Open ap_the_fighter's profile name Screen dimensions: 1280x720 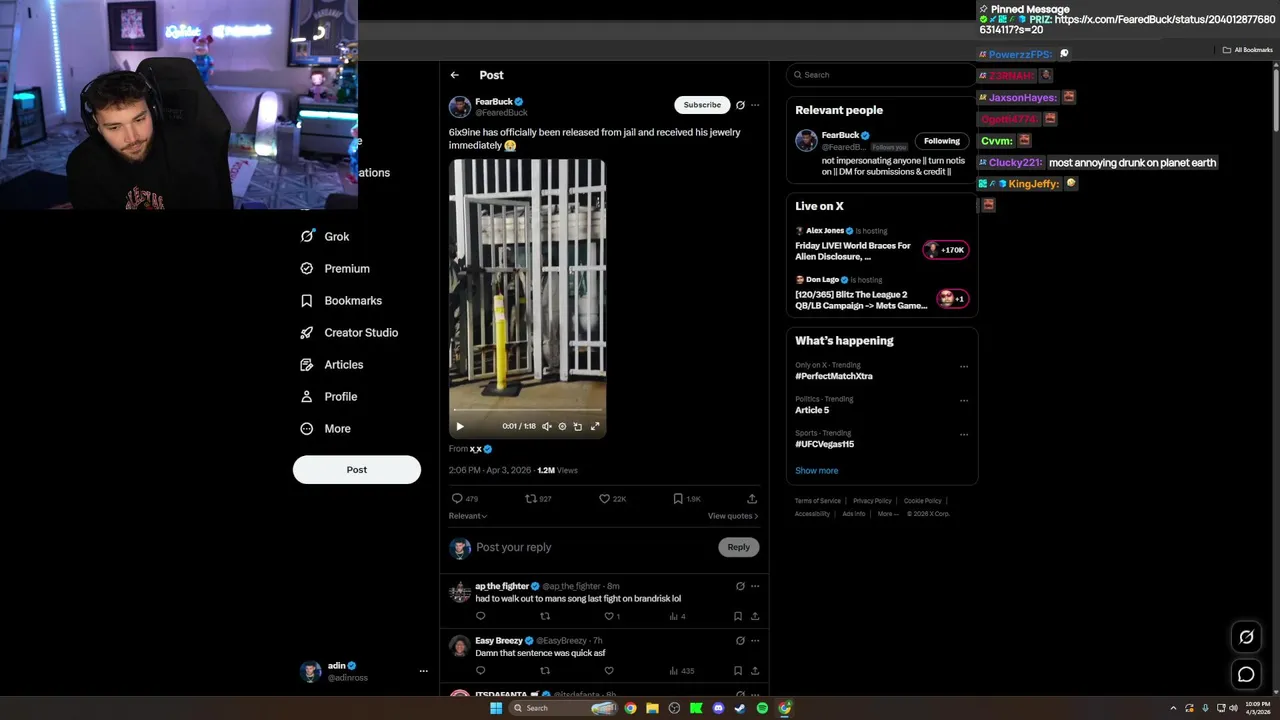pos(502,586)
